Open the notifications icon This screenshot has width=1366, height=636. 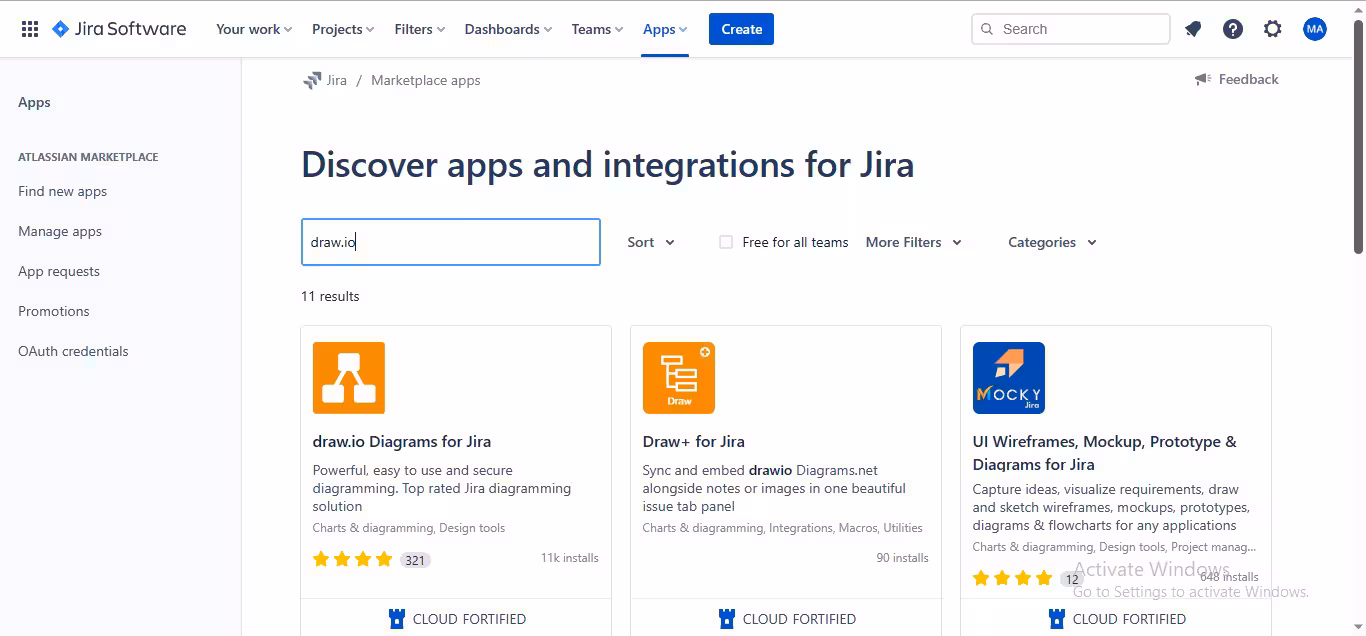click(x=1193, y=29)
